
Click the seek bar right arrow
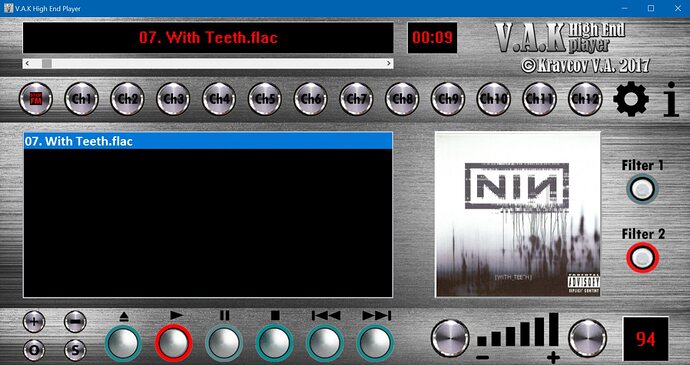(389, 63)
